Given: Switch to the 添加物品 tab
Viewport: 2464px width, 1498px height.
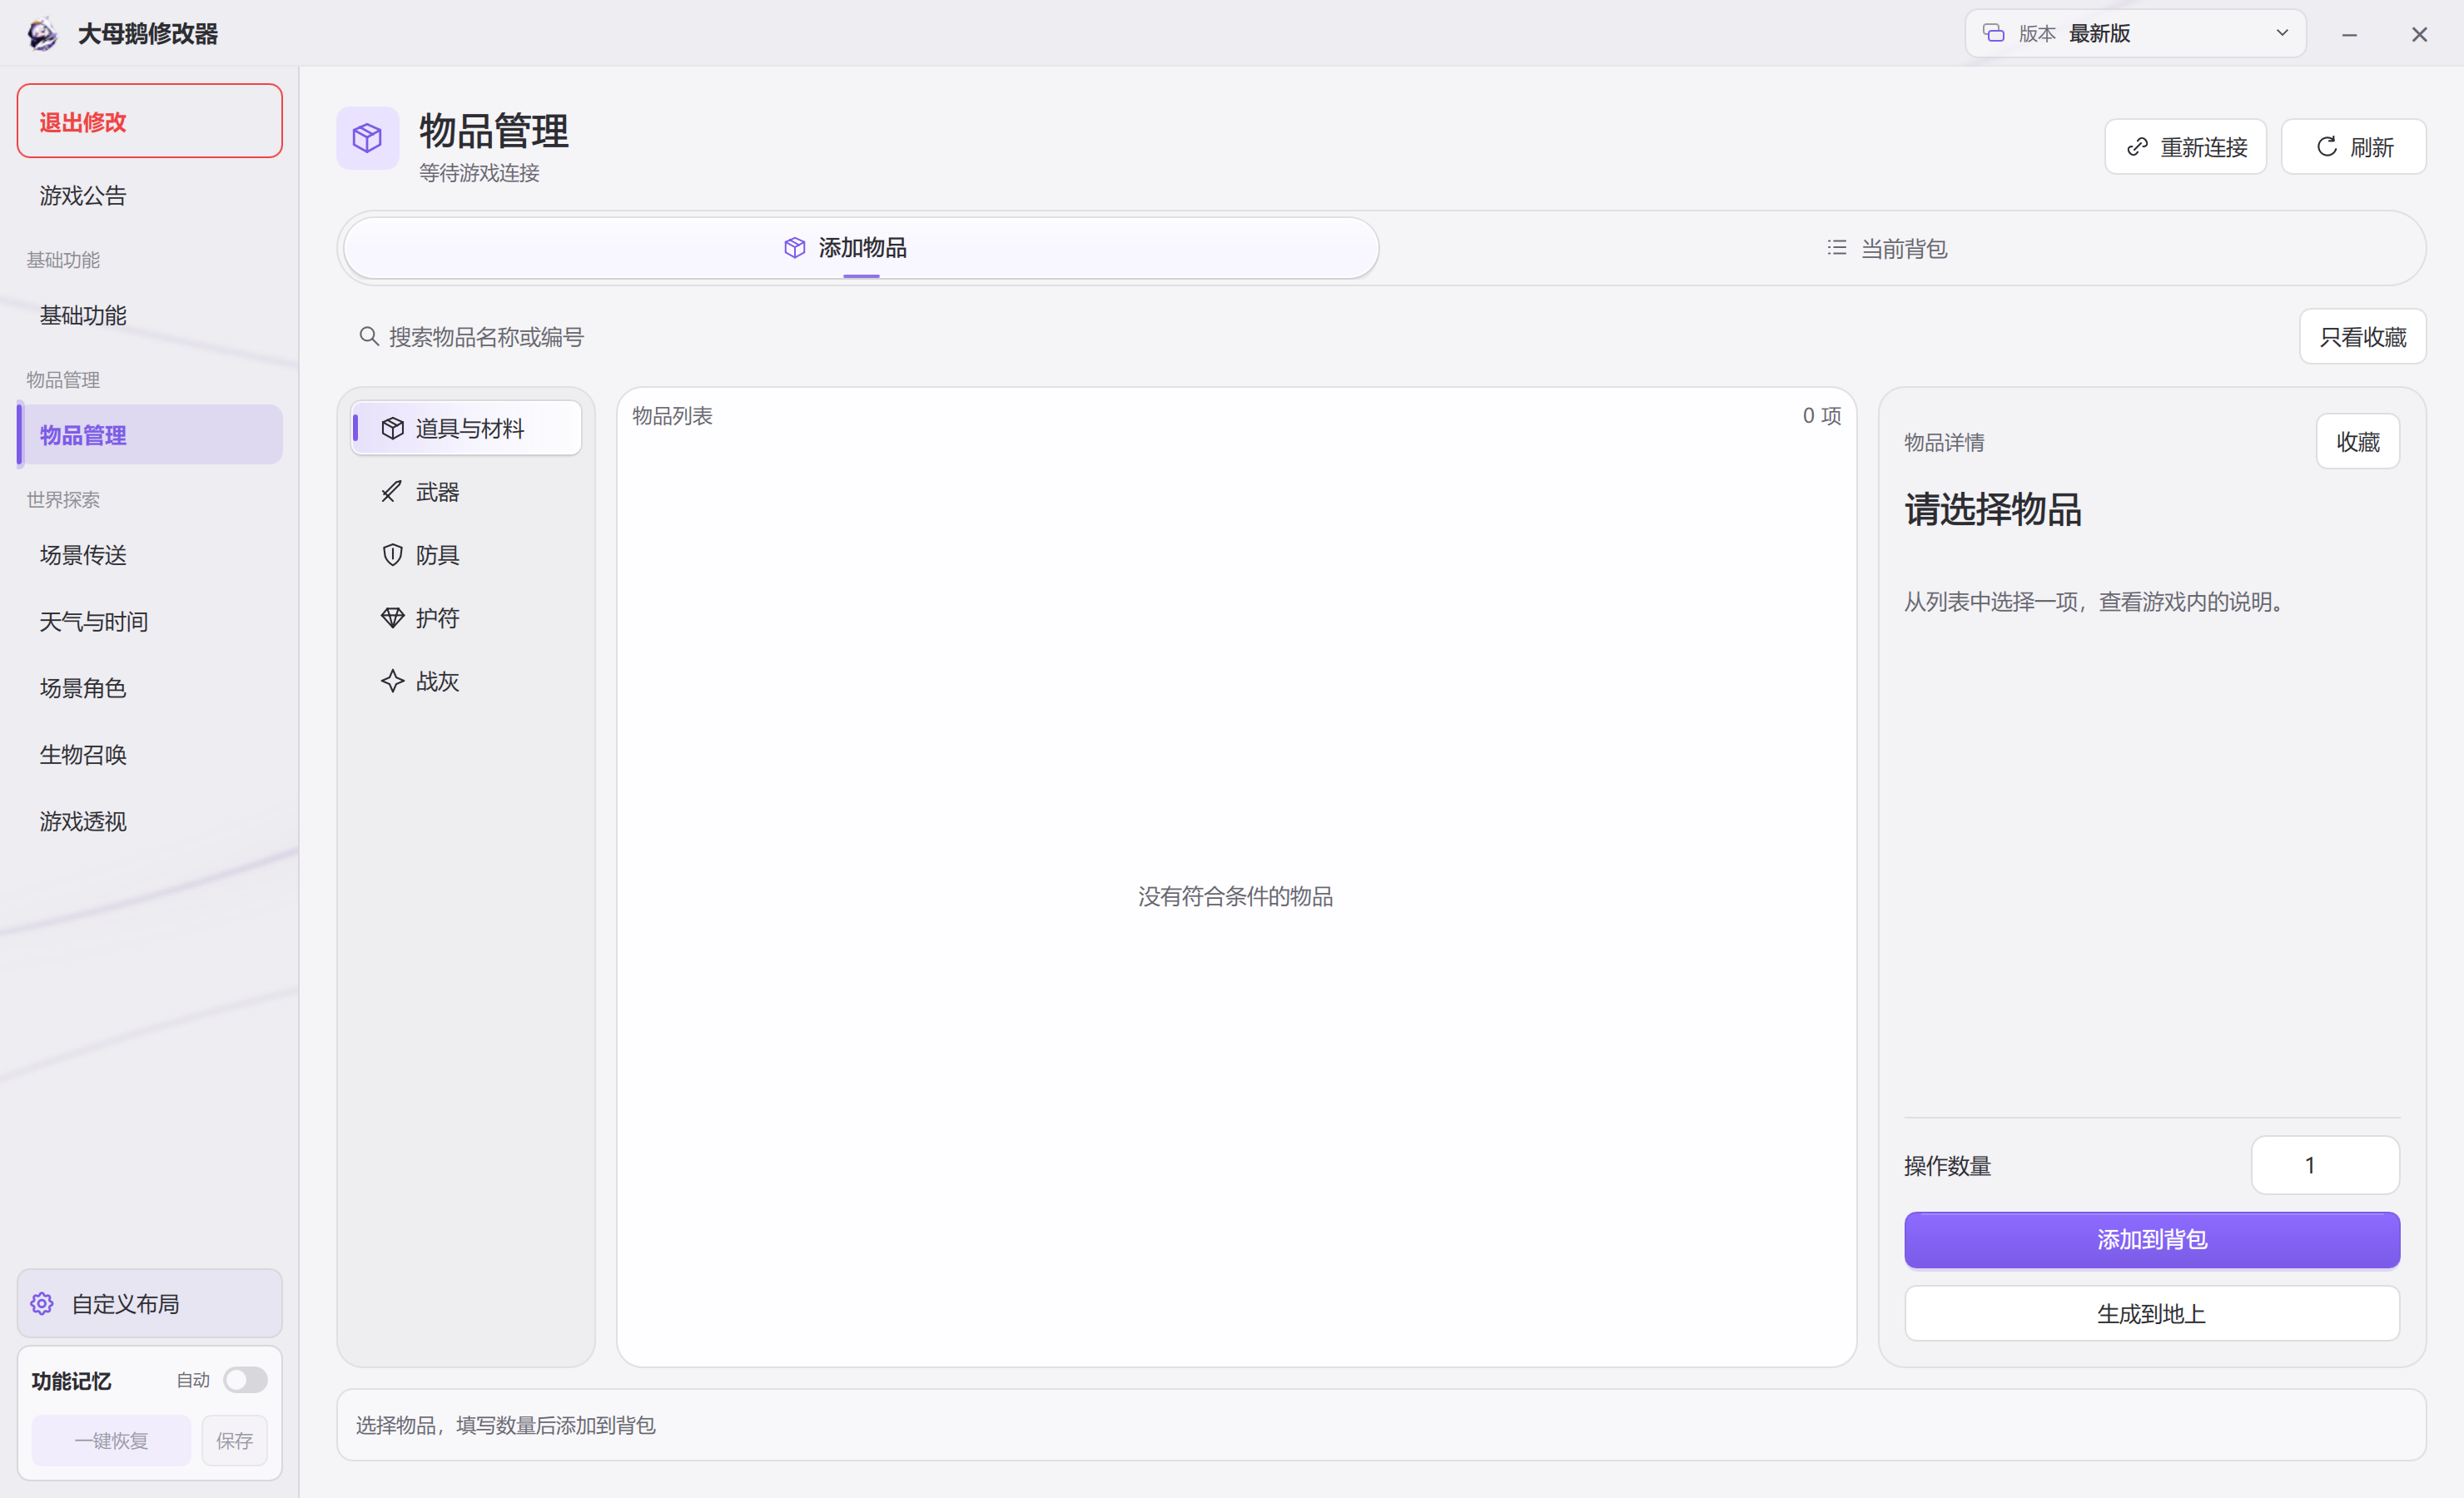Looking at the screenshot, I should (861, 248).
